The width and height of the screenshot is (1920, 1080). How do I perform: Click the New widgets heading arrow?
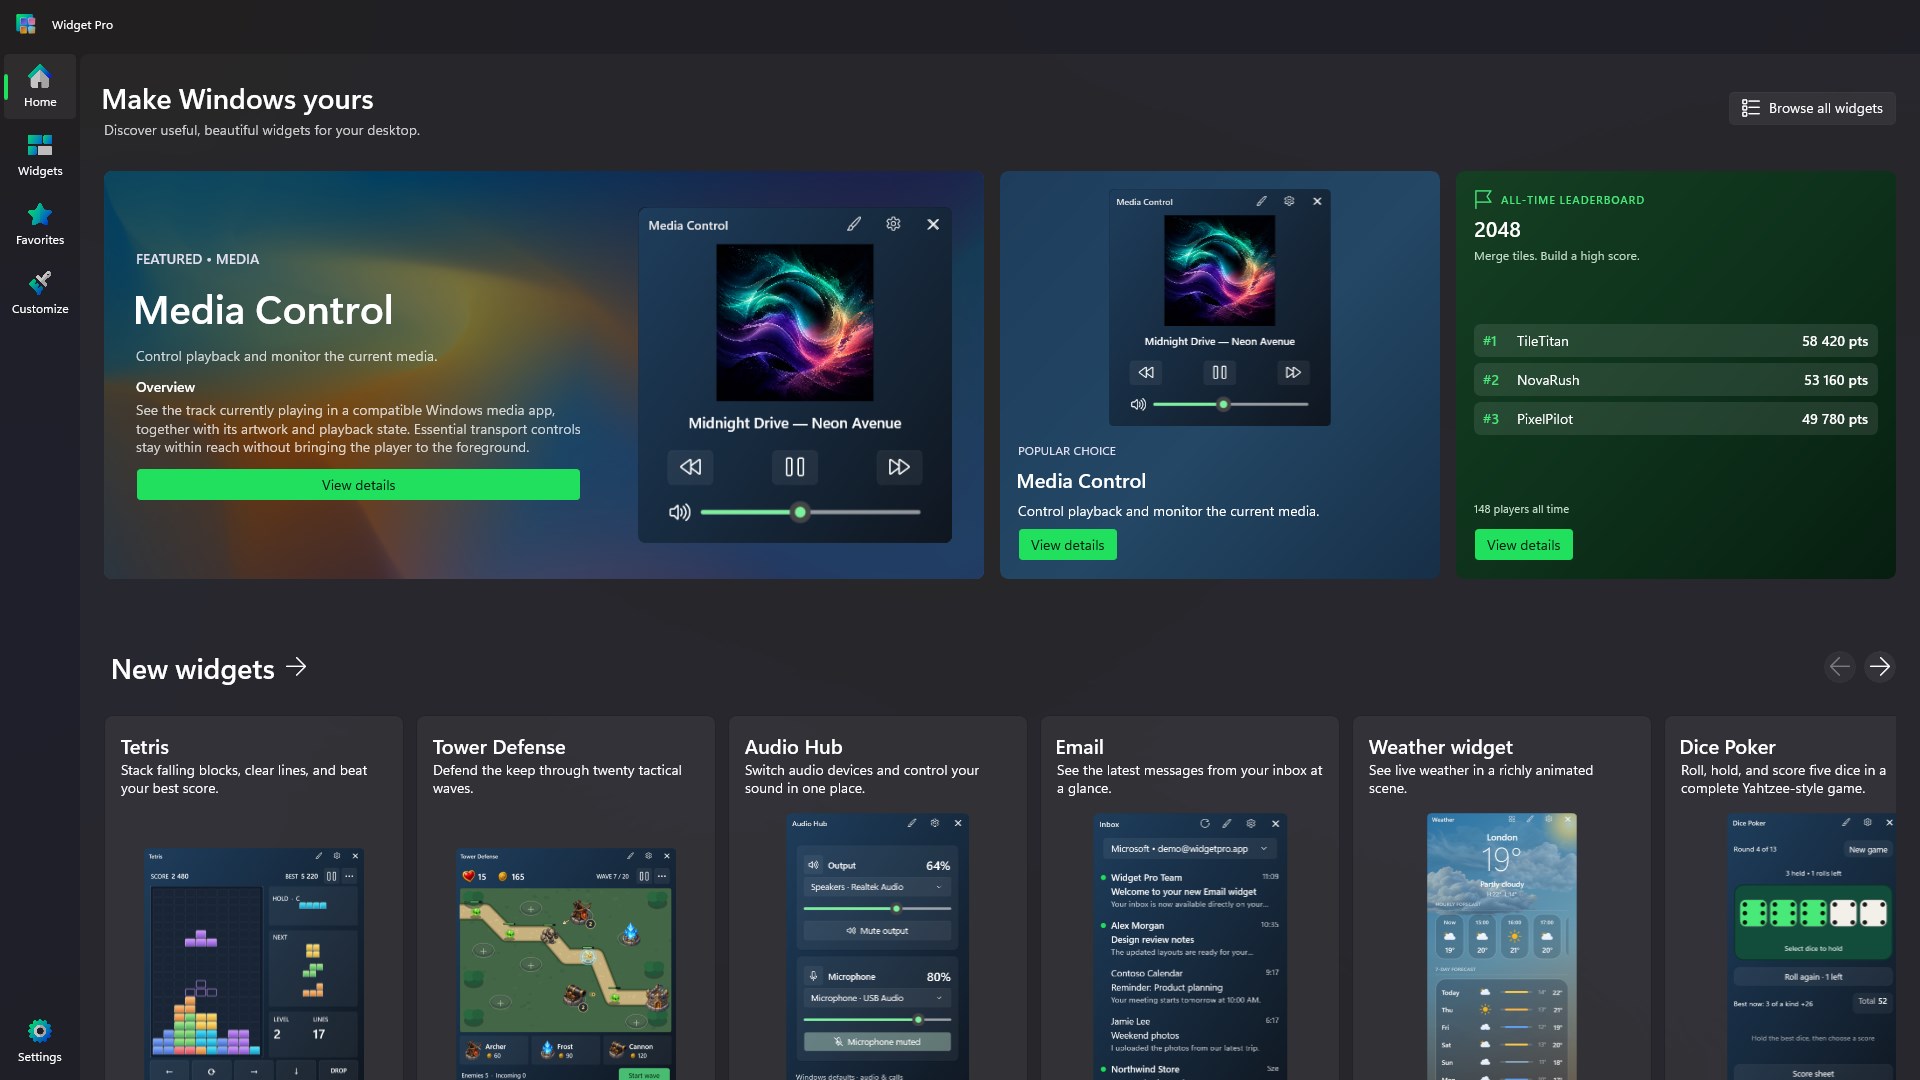[296, 667]
